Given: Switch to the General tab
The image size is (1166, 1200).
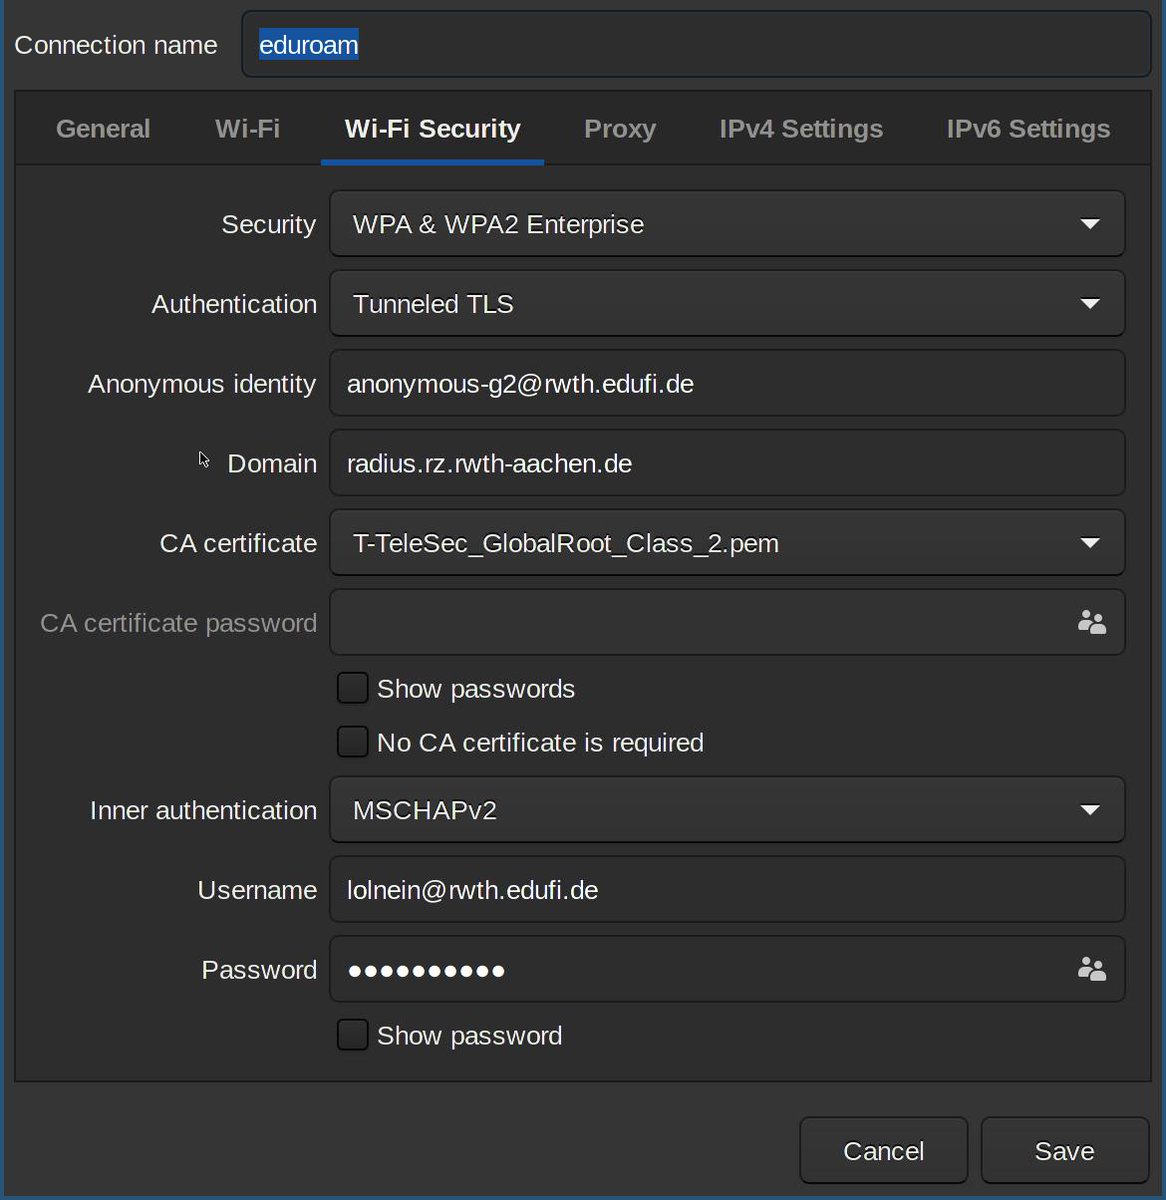Looking at the screenshot, I should [103, 129].
